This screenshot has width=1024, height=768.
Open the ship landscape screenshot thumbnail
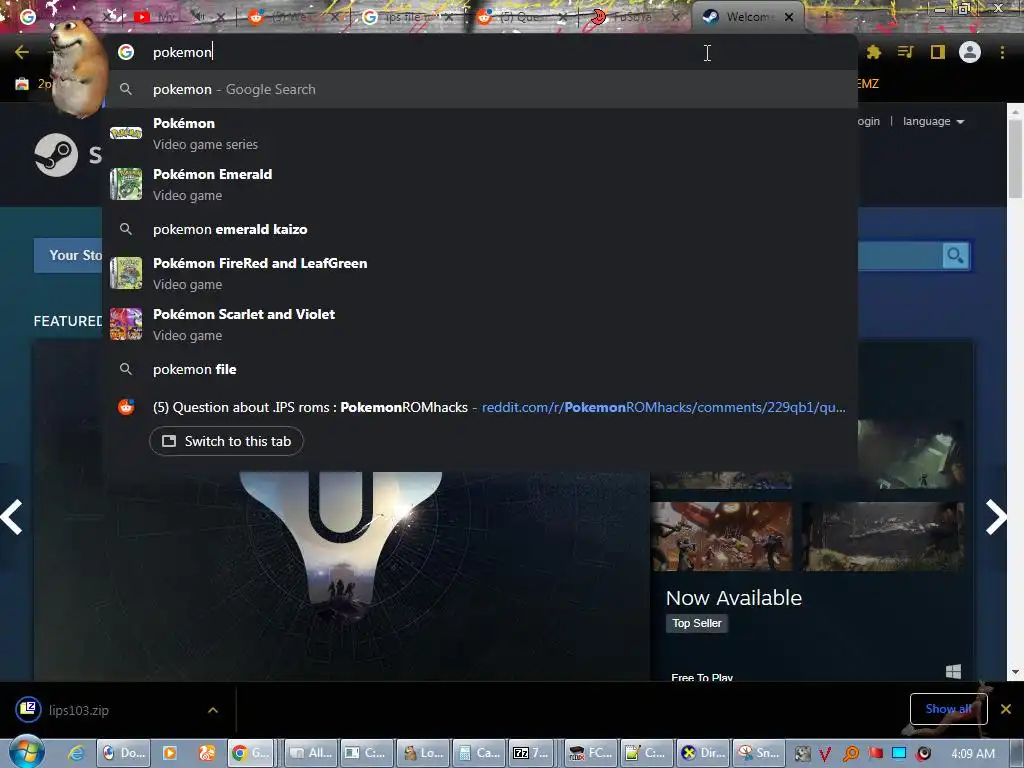[x=883, y=537]
